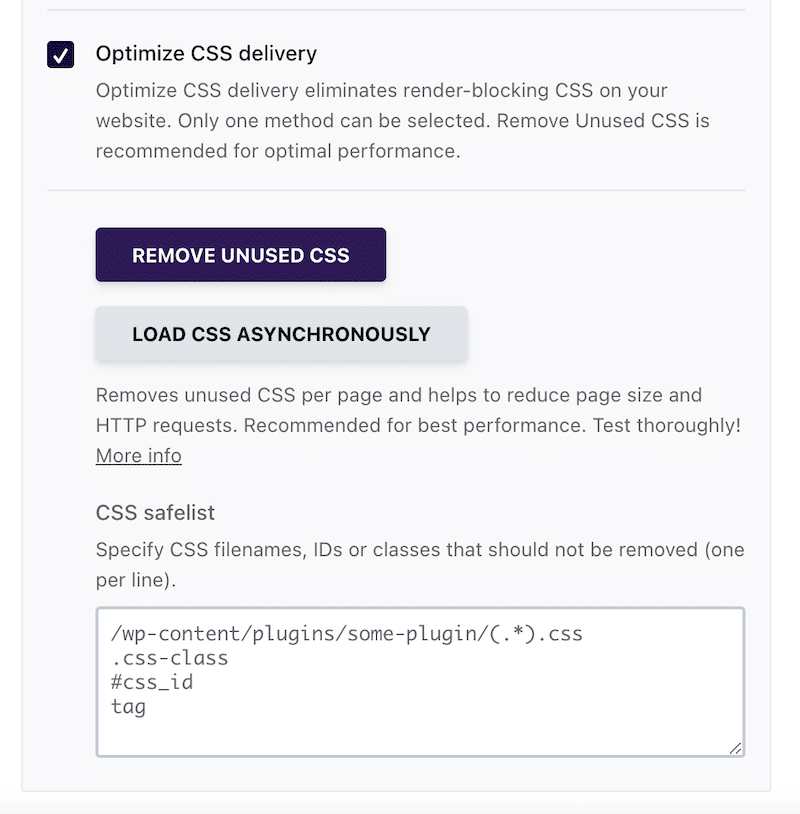This screenshot has width=800, height=814.
Task: Toggle the Optimize CSS delivery option off
Action: [62, 55]
